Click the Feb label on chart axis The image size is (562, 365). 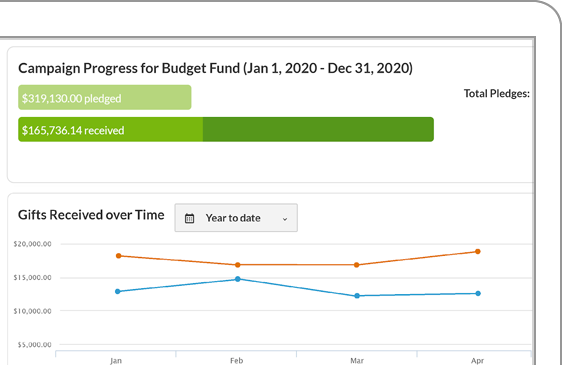coord(237,360)
